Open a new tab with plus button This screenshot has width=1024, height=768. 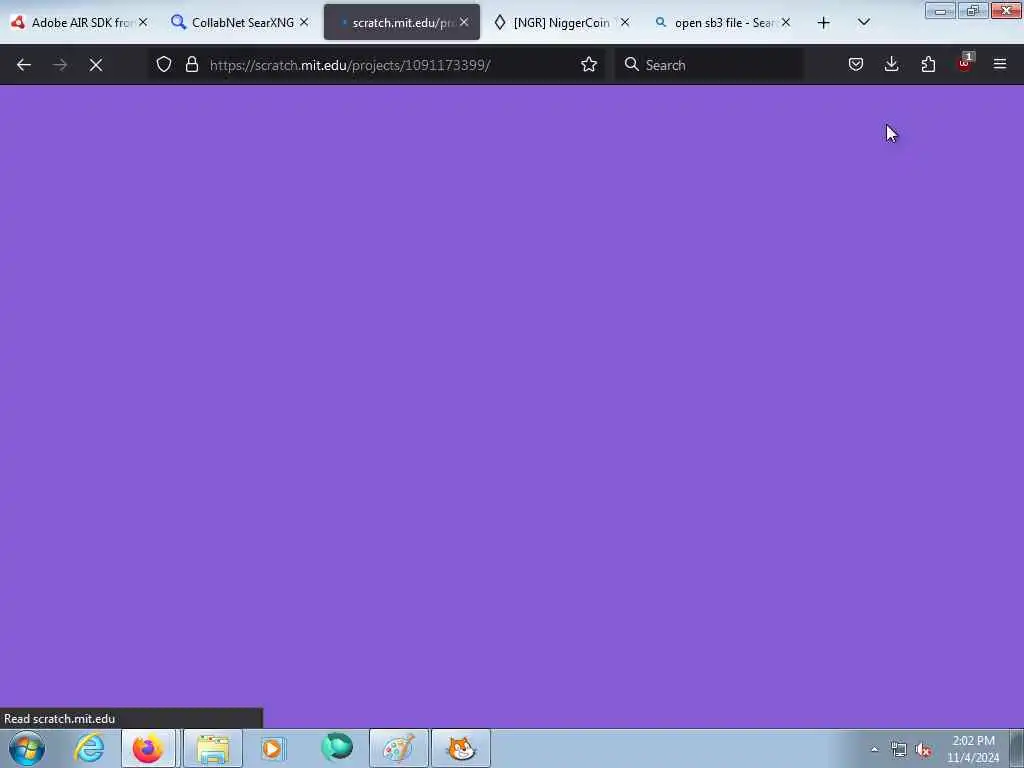tap(824, 23)
